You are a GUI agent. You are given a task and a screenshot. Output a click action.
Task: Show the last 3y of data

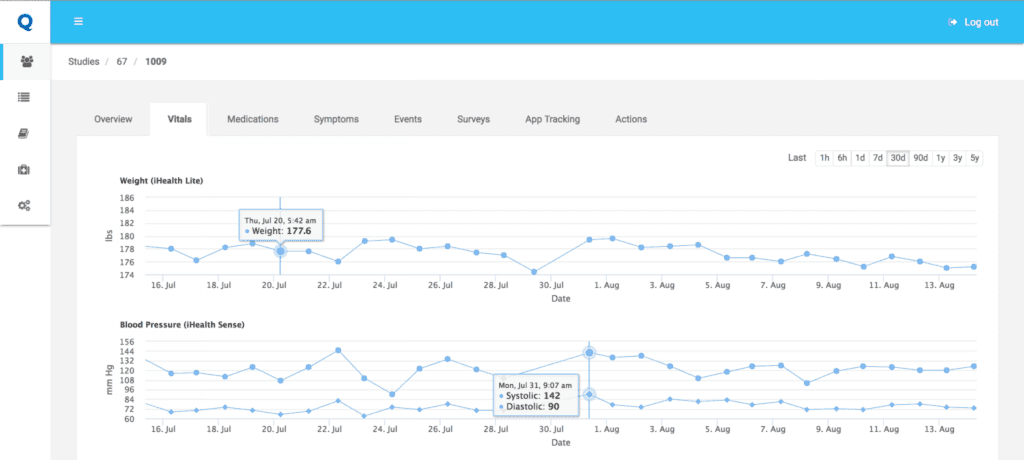pyautogui.click(x=957, y=158)
